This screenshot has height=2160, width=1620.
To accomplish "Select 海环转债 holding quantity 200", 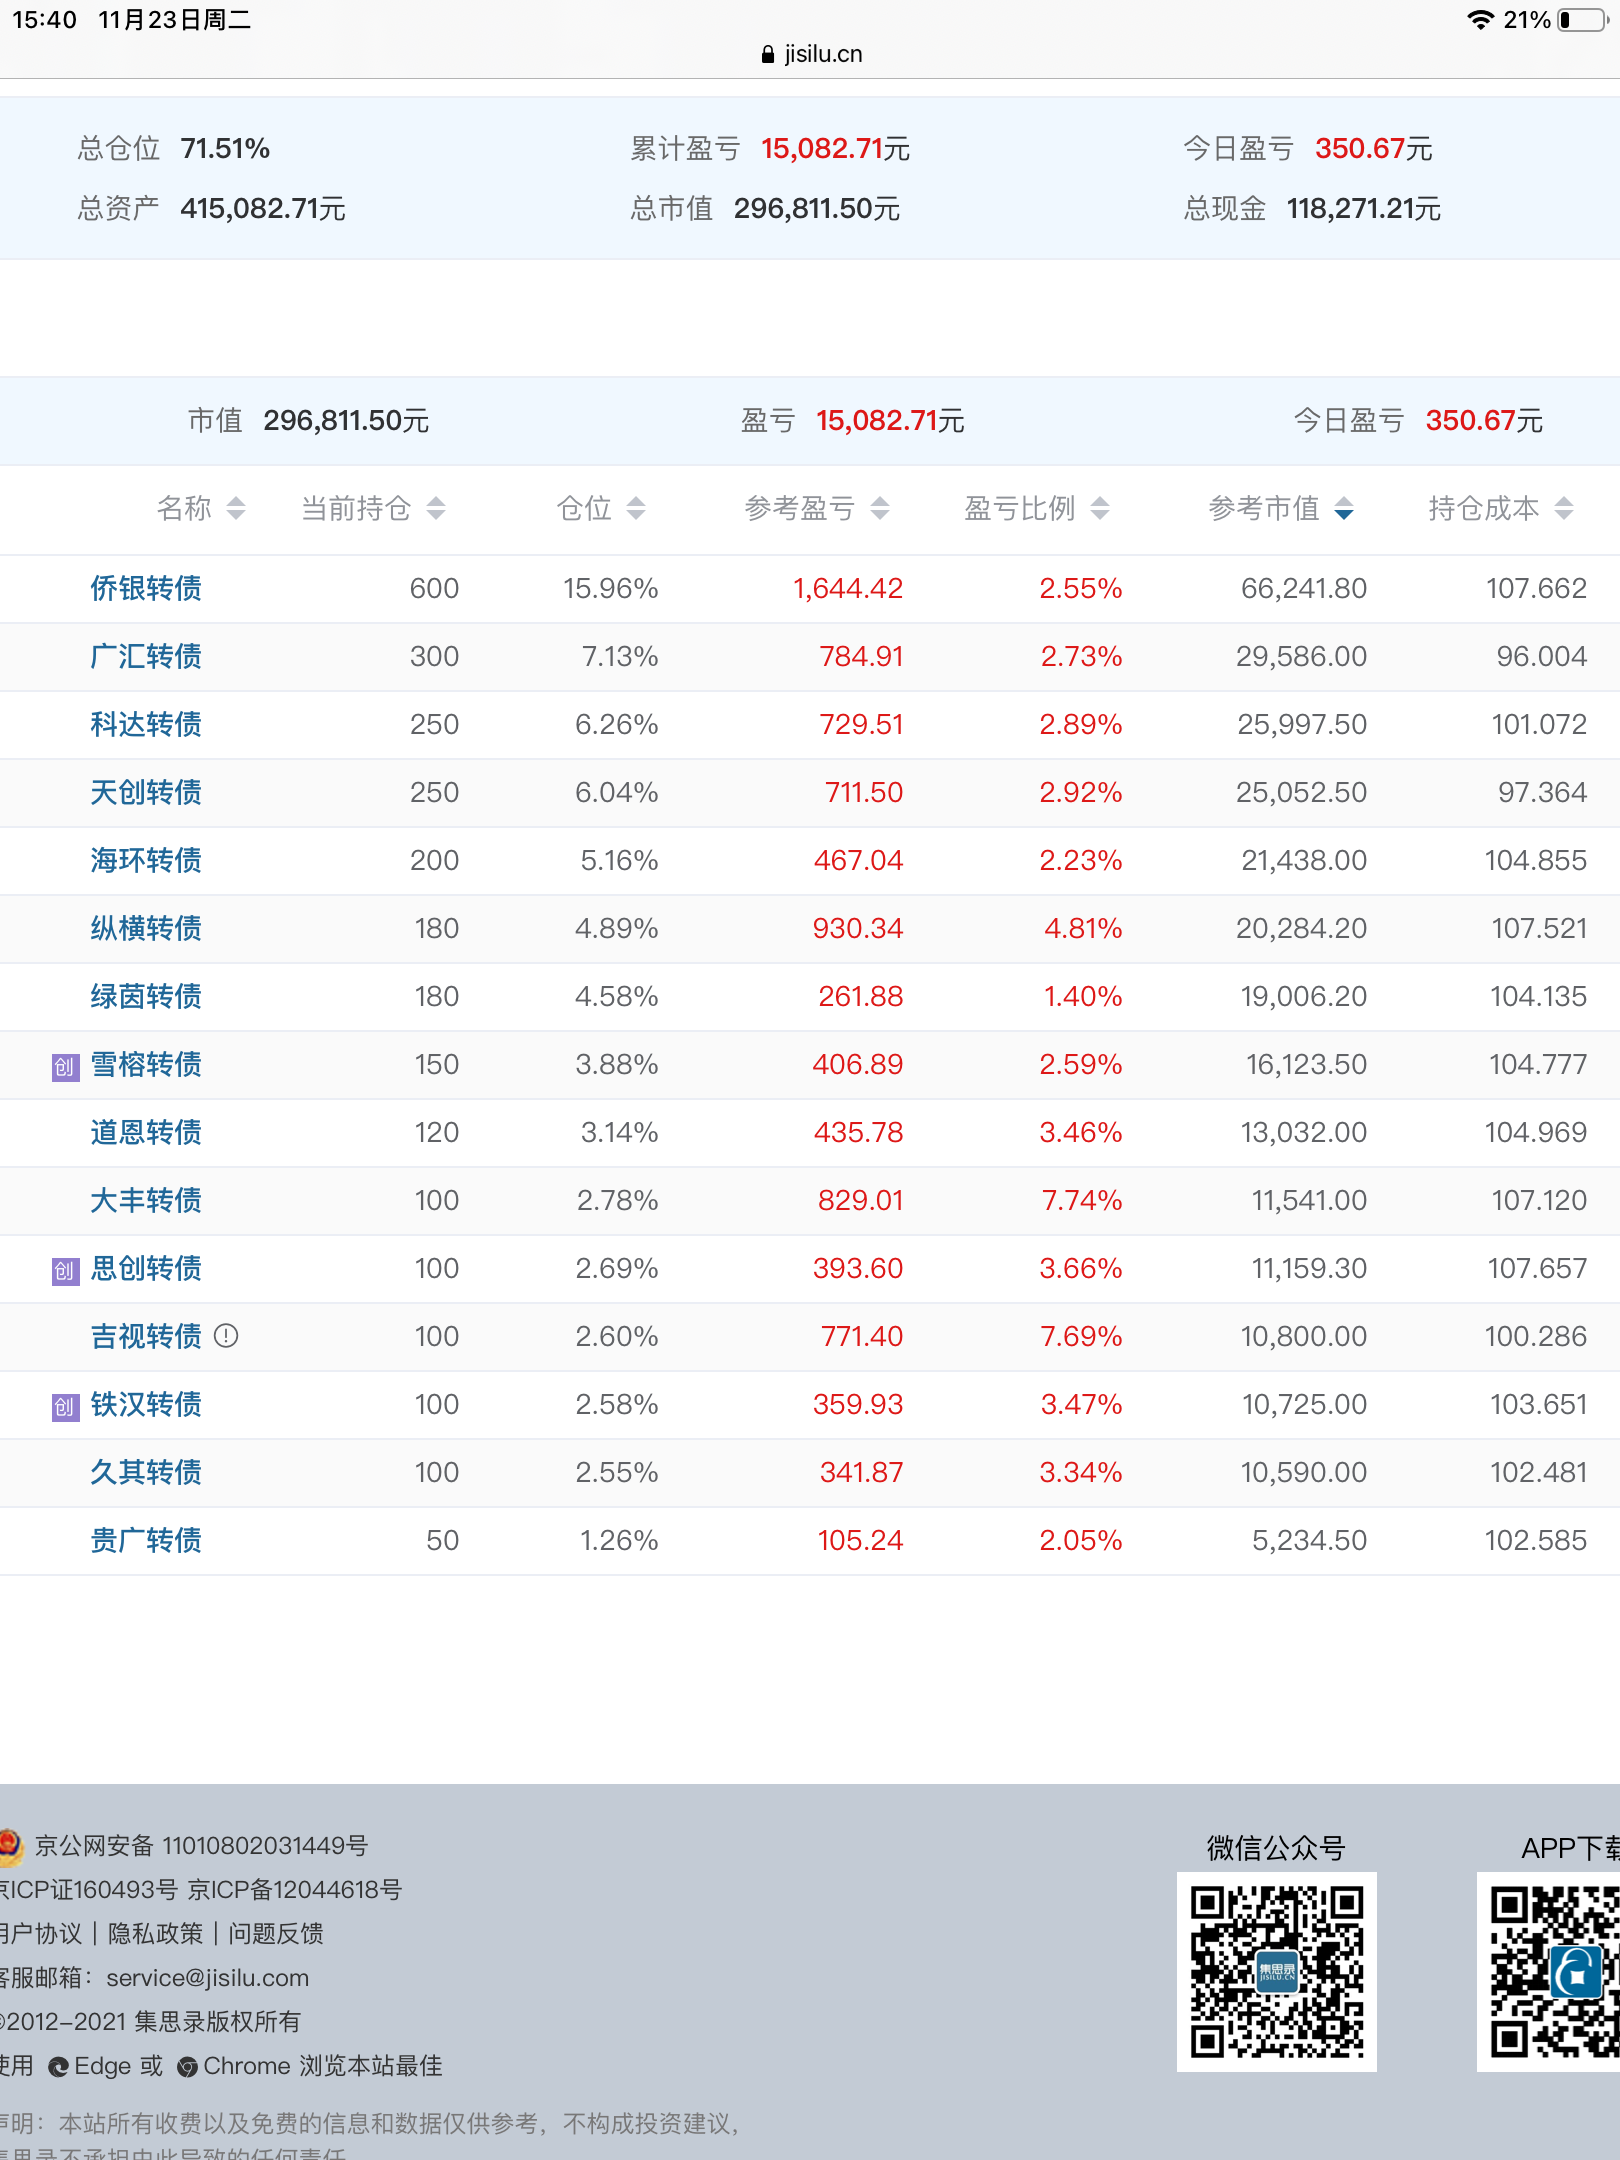I will pyautogui.click(x=435, y=860).
